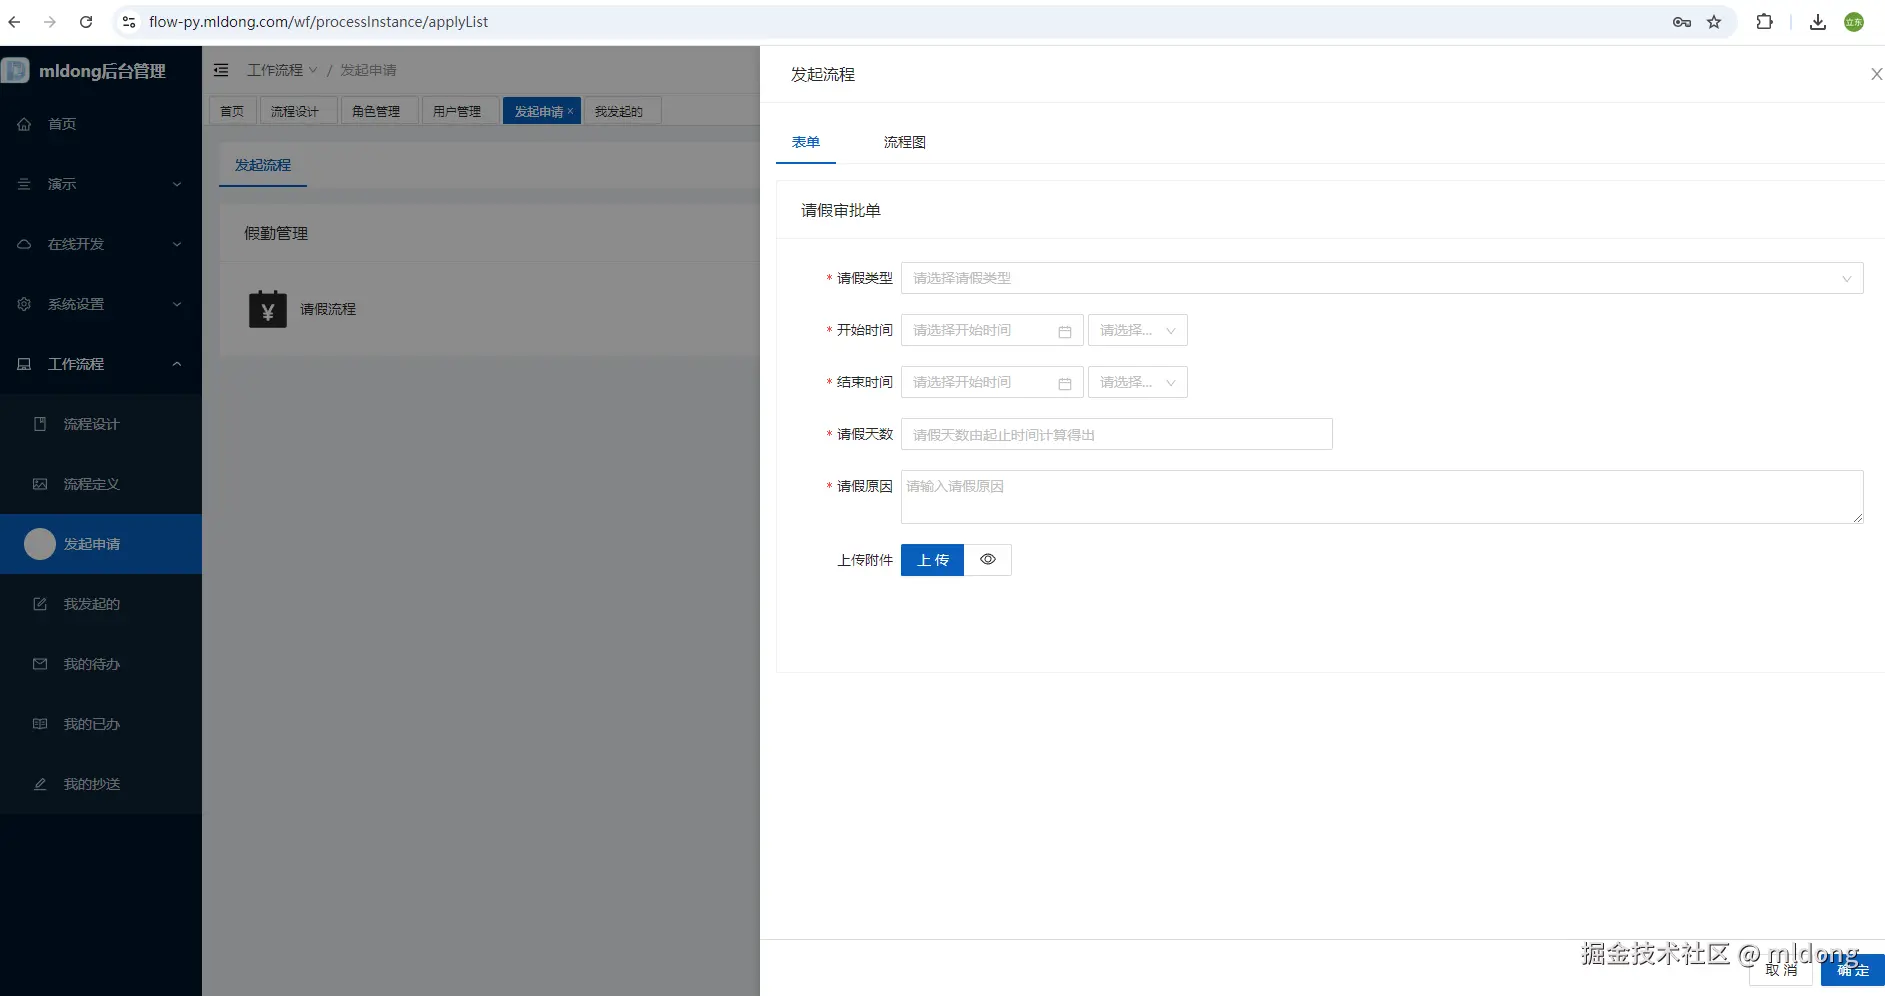
Task: View site information icon in address bar
Action: (x=129, y=22)
